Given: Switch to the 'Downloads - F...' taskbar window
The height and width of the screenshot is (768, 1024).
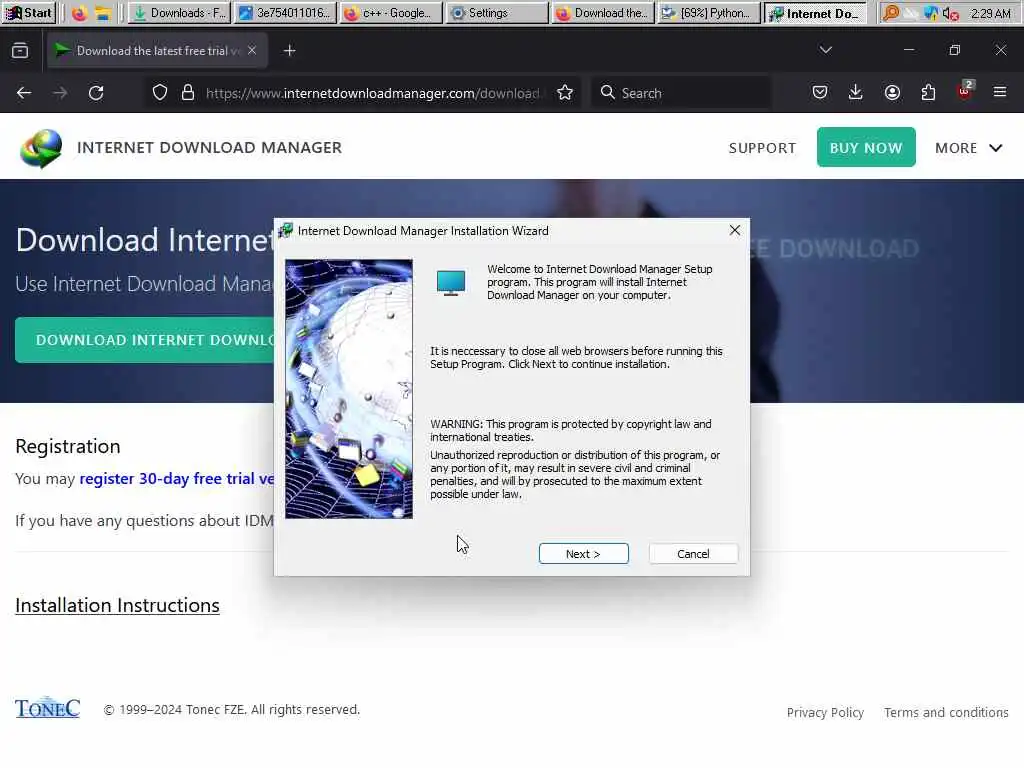Looking at the screenshot, I should [x=179, y=13].
